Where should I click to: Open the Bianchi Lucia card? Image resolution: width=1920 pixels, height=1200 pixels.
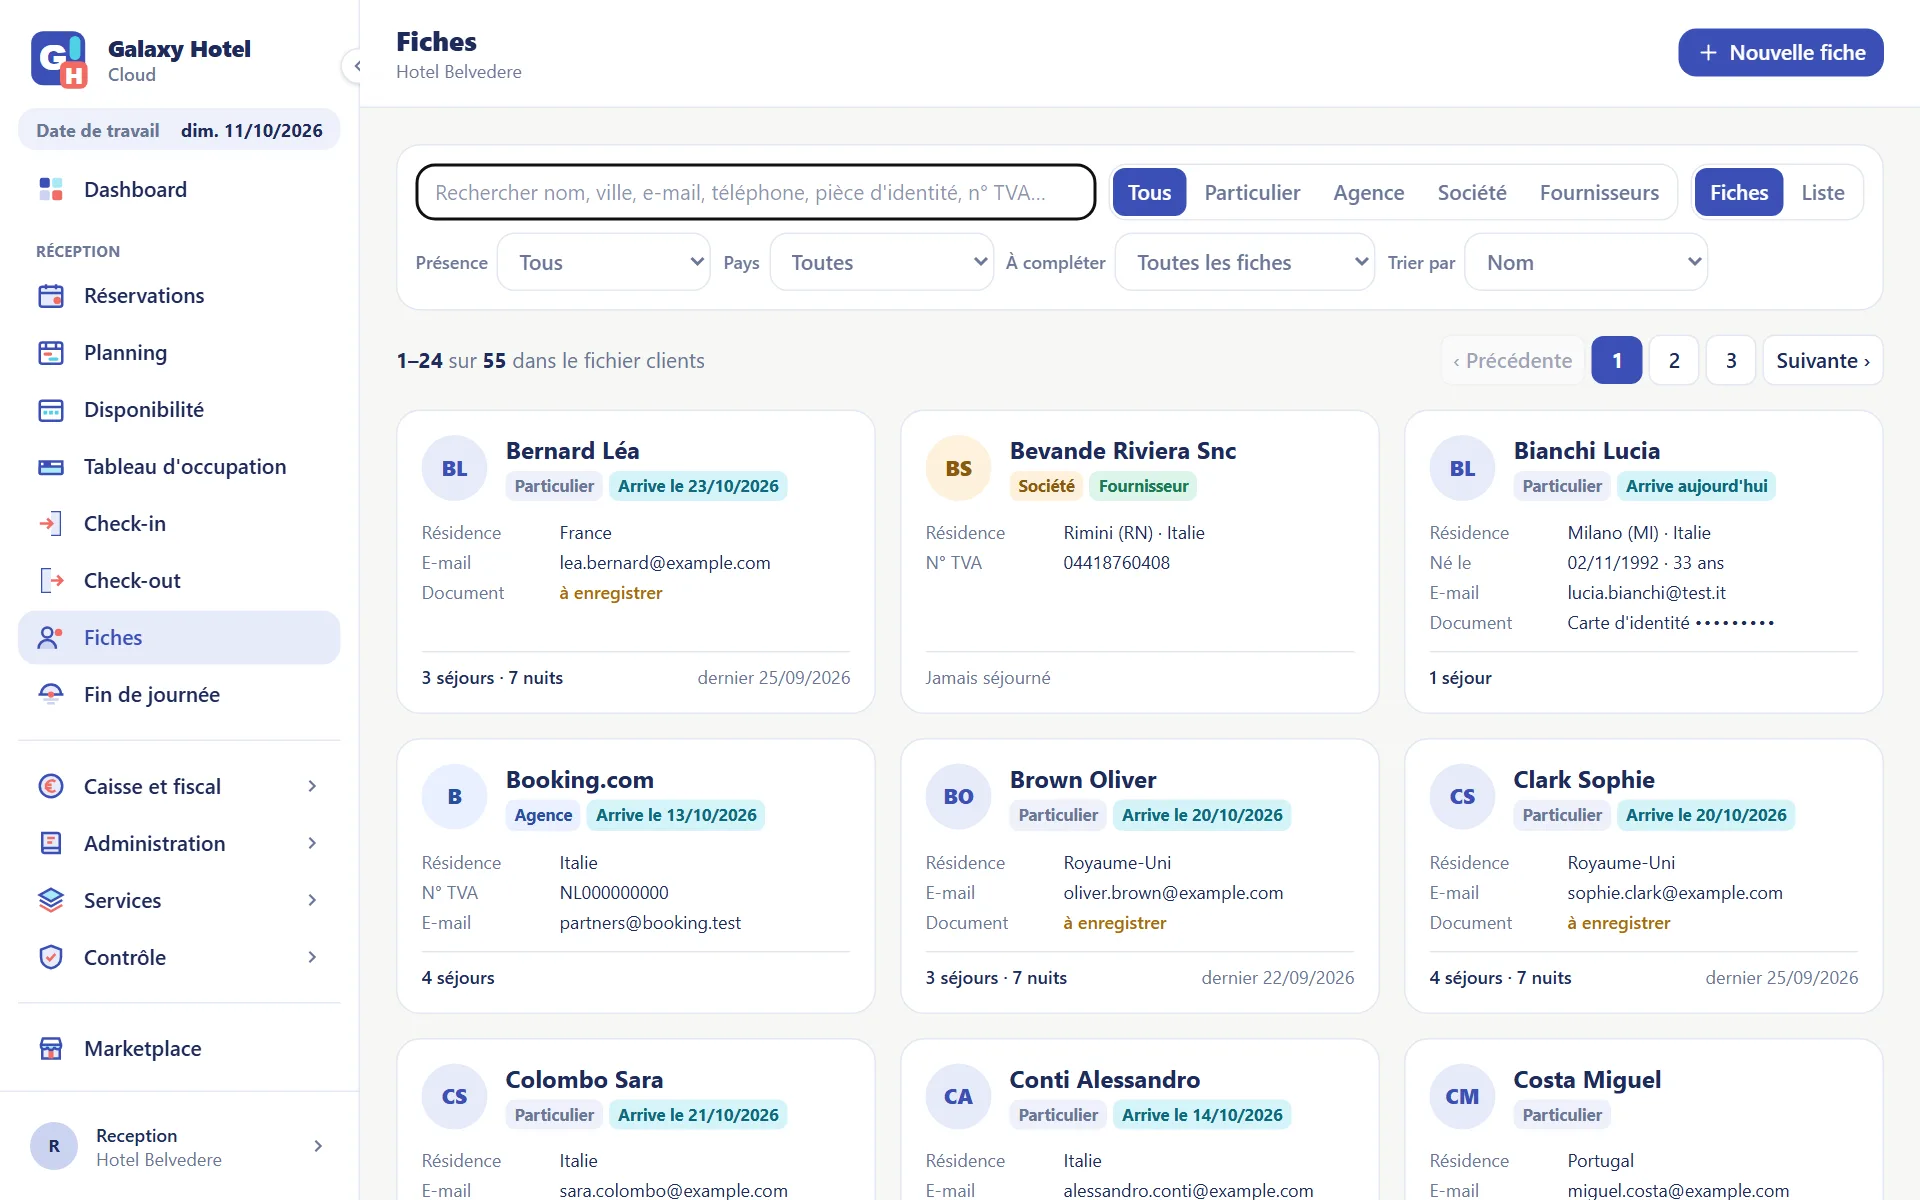point(1644,562)
